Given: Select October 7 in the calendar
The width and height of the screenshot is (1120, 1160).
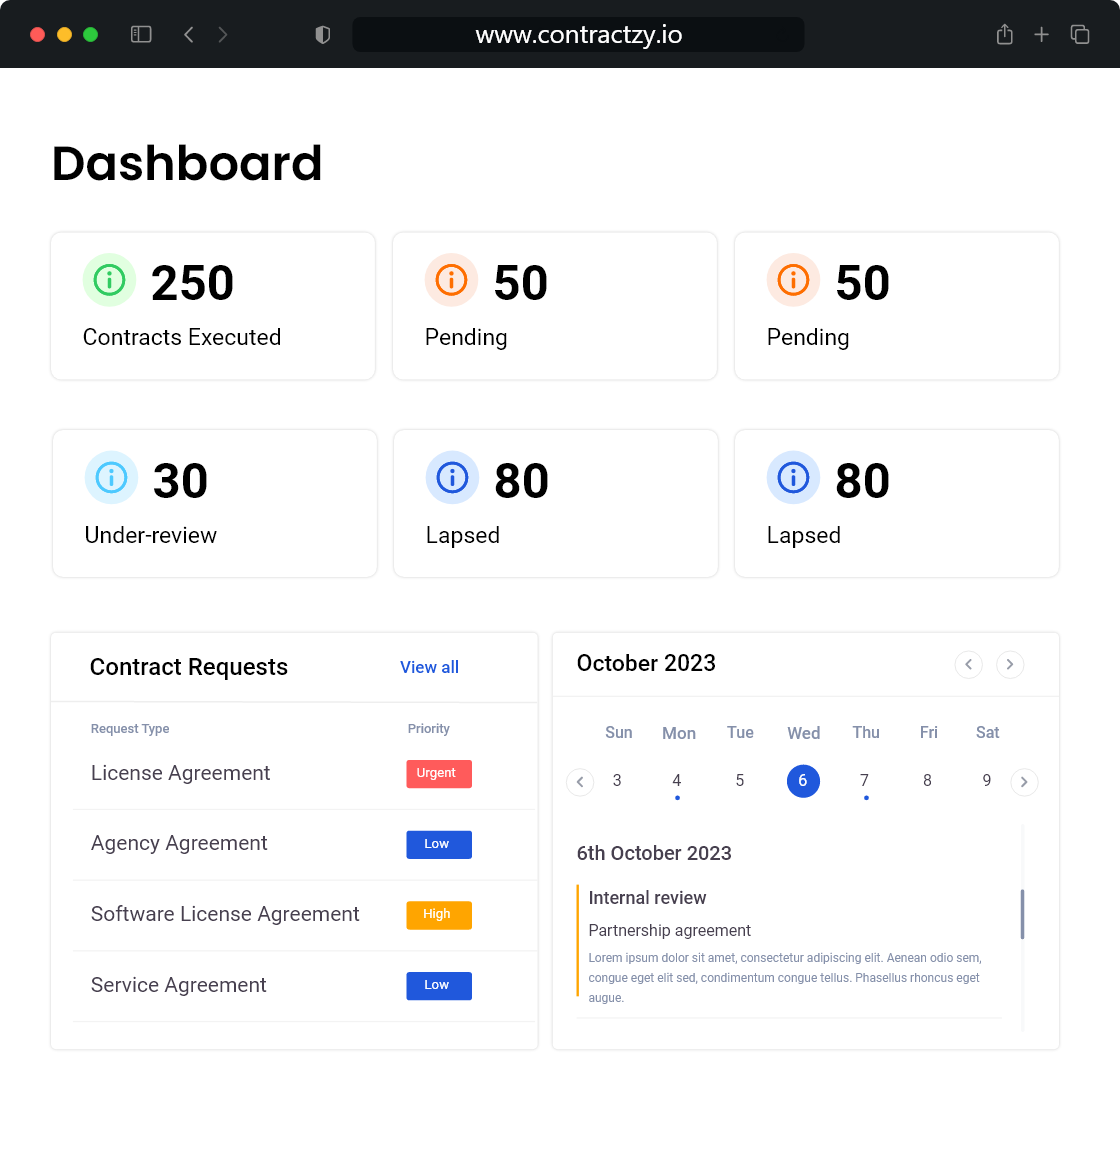Looking at the screenshot, I should click(x=865, y=781).
